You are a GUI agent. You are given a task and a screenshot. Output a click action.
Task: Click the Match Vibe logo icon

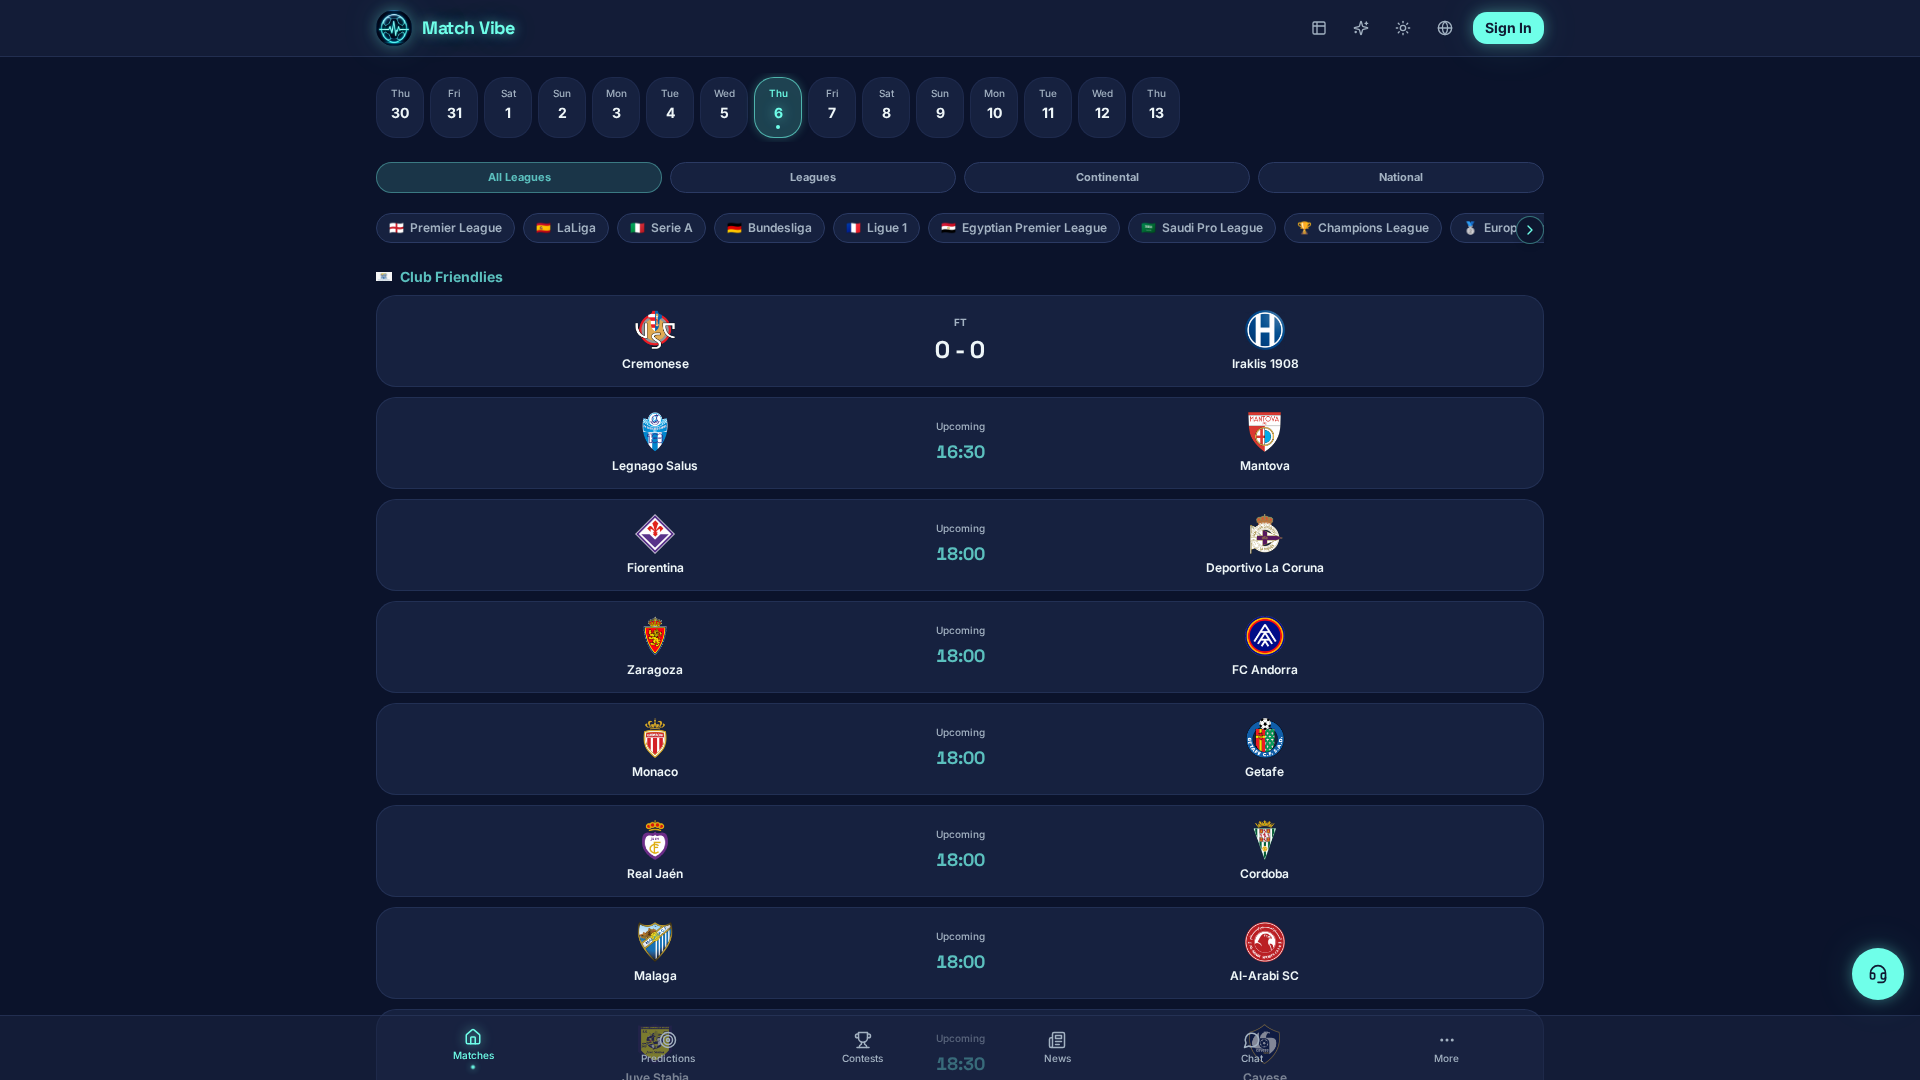click(393, 28)
